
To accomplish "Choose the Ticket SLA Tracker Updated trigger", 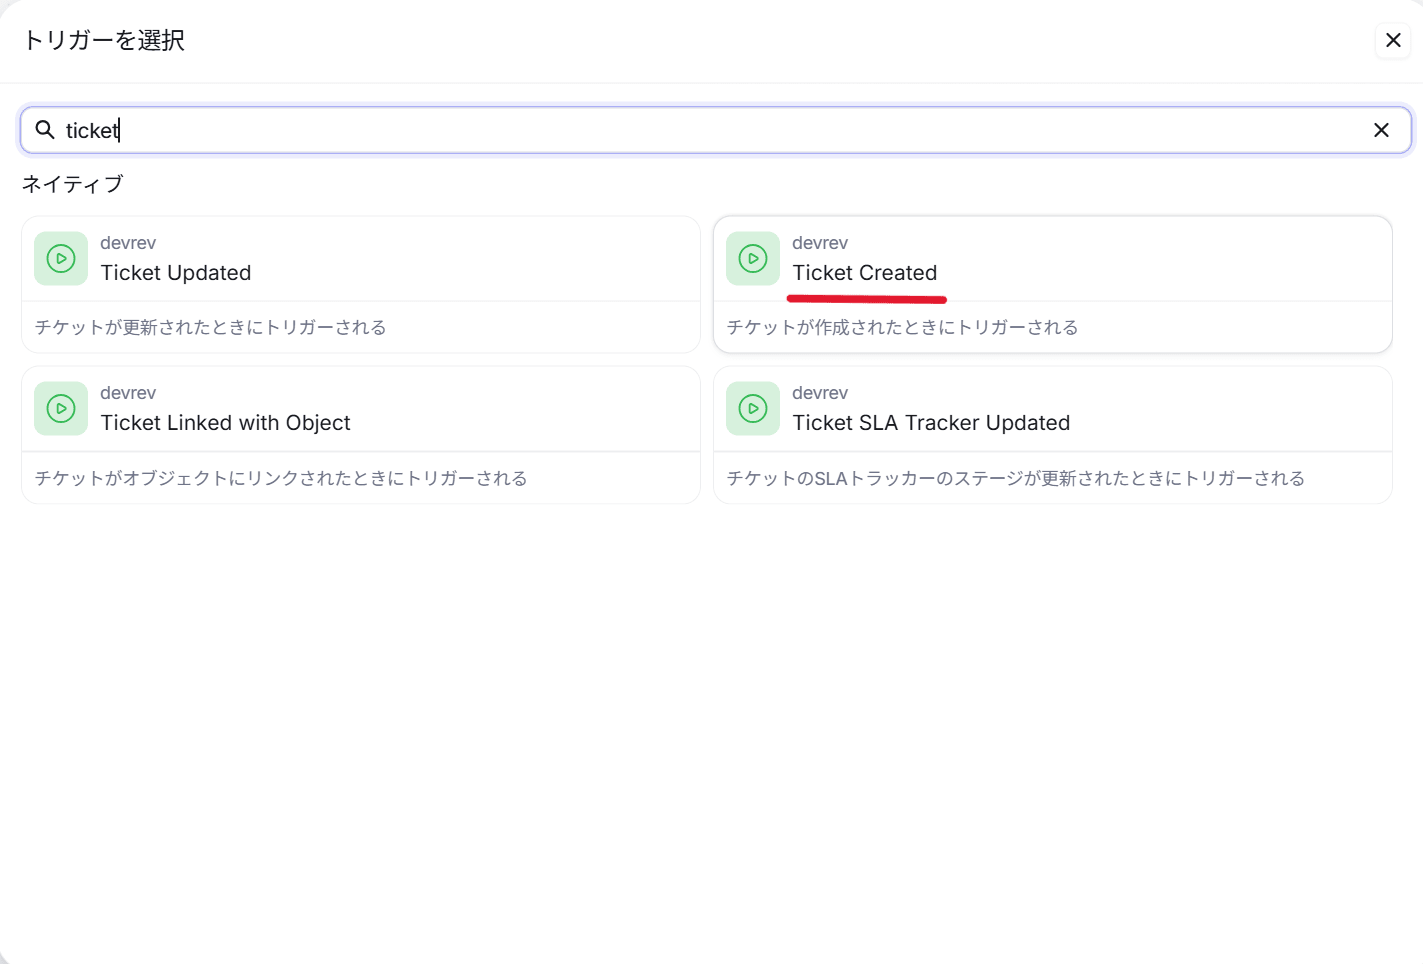I will pyautogui.click(x=1052, y=433).
